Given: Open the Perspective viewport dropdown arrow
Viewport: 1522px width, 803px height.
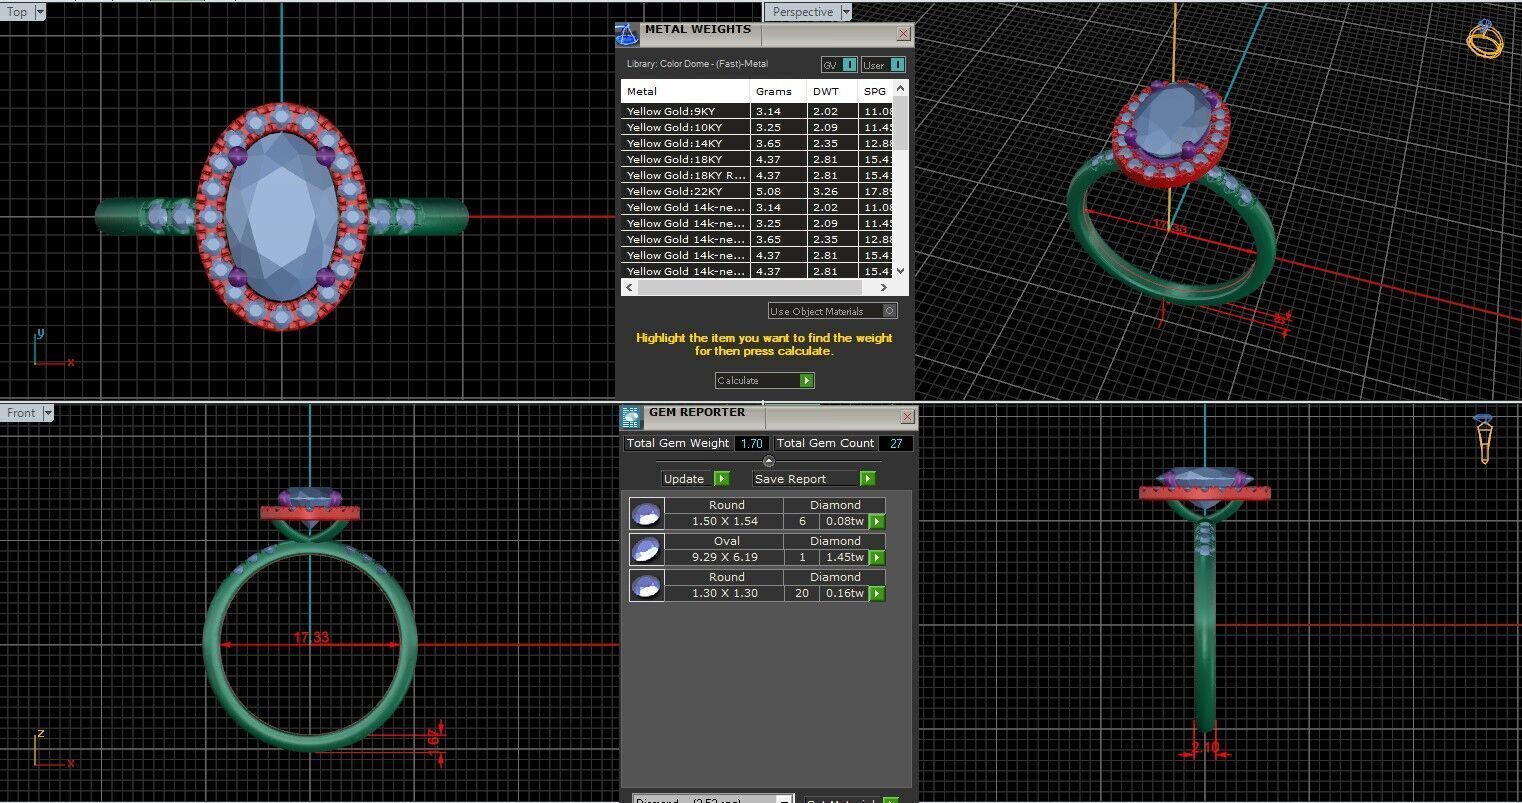Looking at the screenshot, I should point(846,12).
